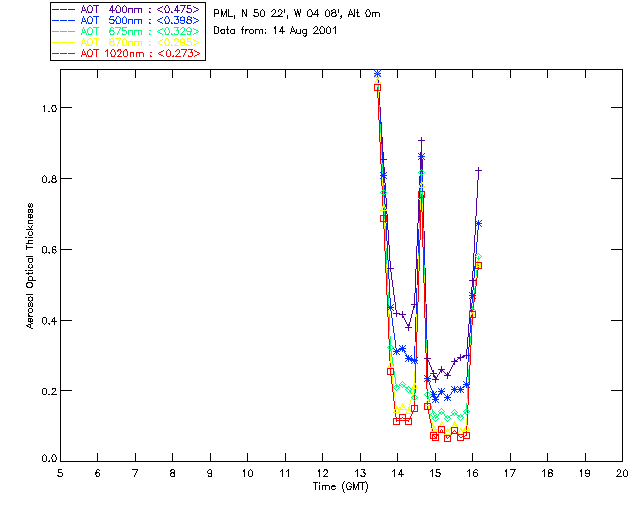
Task: Click the AOT 1020nm legend entry
Action: point(126,53)
